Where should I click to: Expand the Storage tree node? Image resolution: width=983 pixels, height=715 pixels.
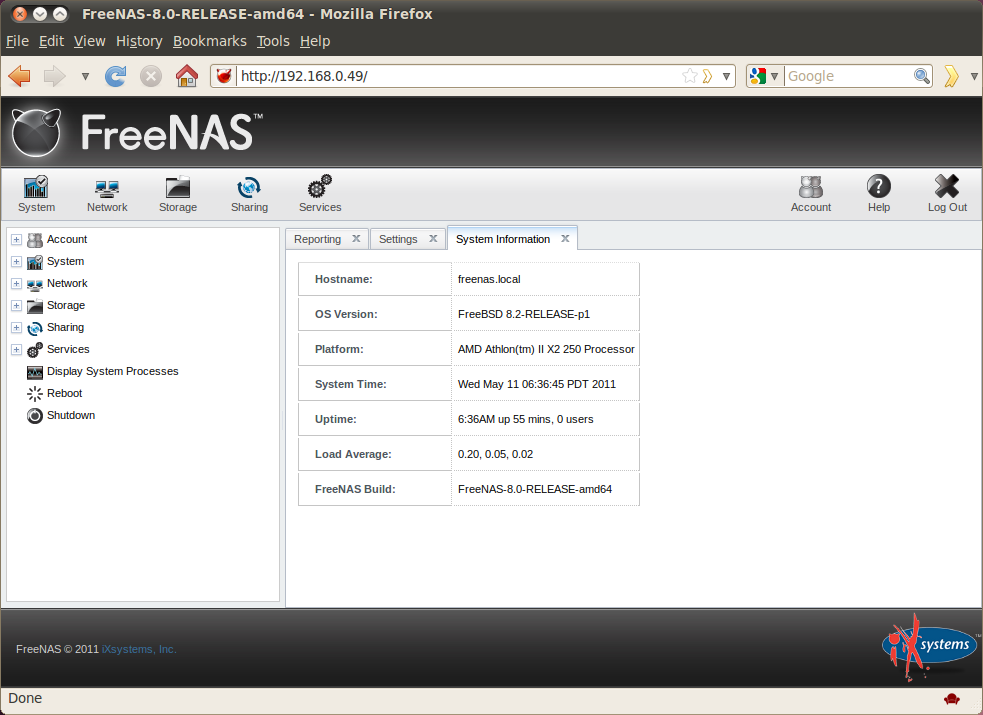click(x=16, y=306)
